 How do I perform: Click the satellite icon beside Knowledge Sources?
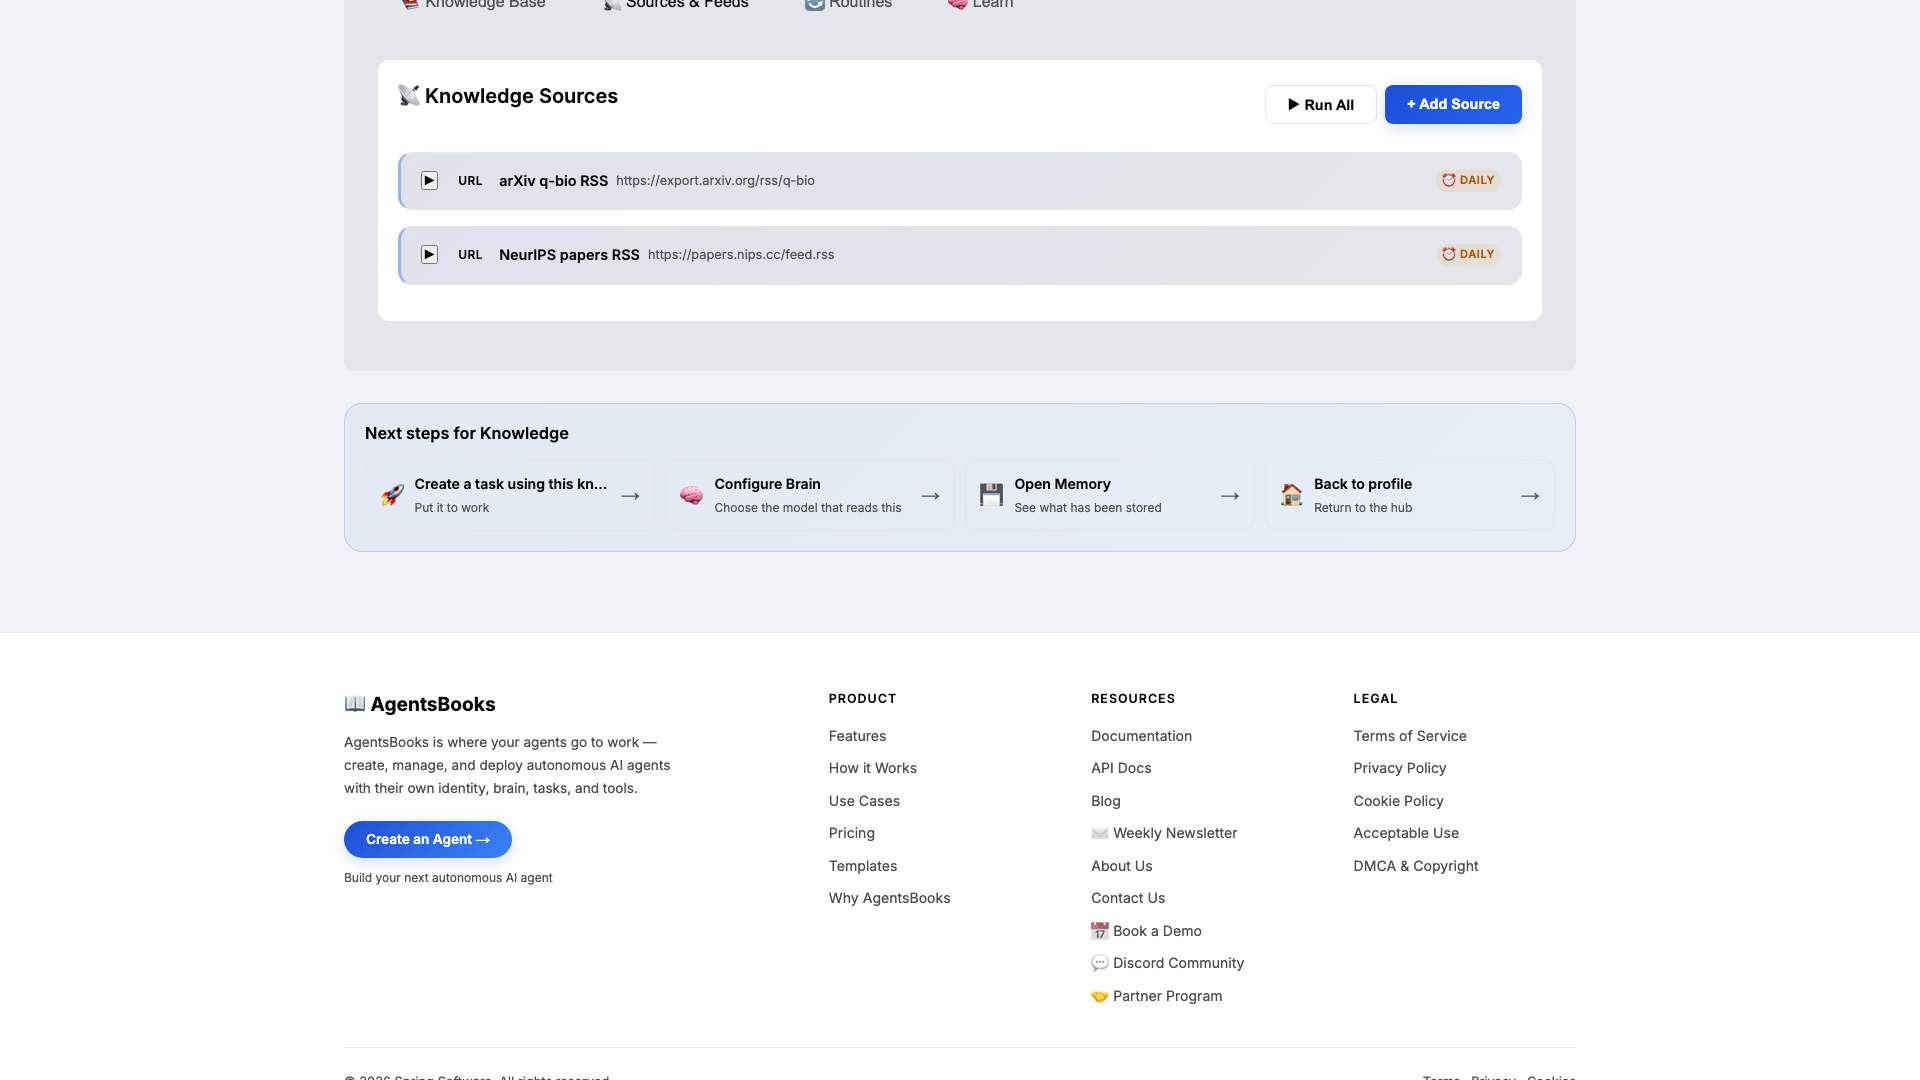coord(408,96)
